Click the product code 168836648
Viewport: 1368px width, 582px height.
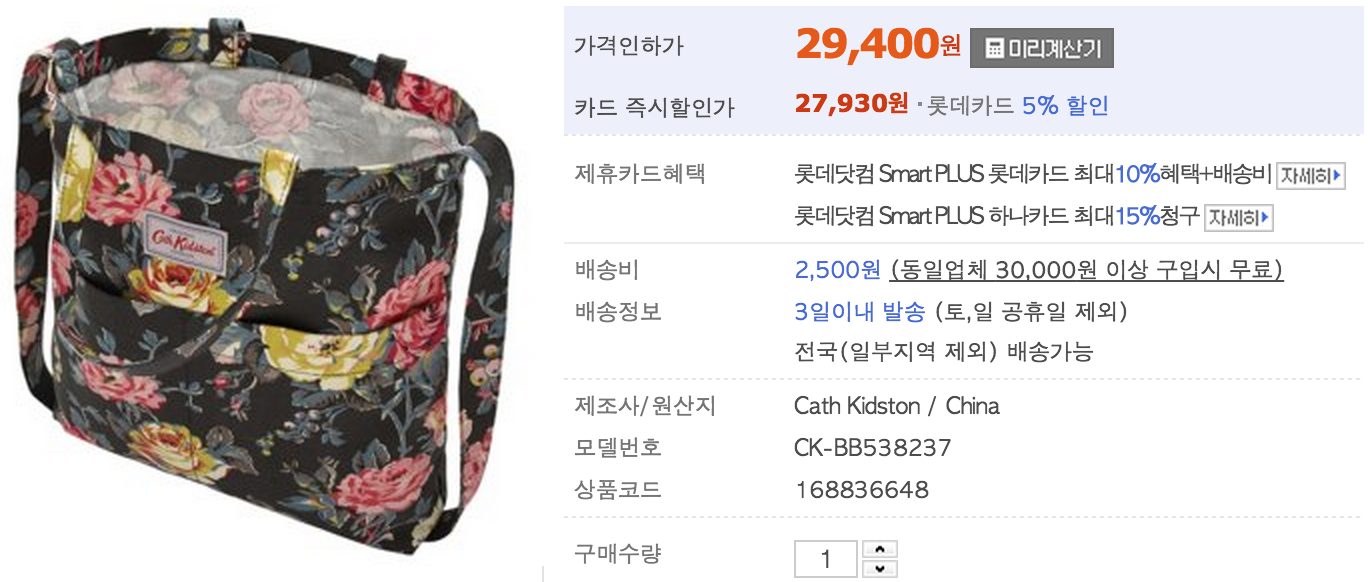tap(861, 490)
